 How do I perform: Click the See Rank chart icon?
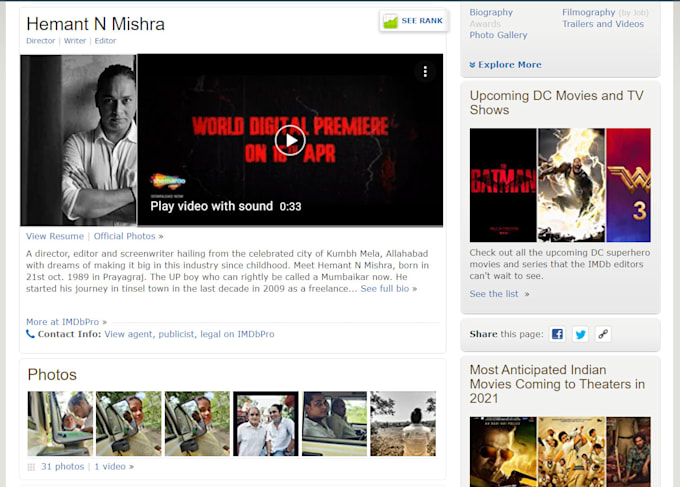pos(390,21)
